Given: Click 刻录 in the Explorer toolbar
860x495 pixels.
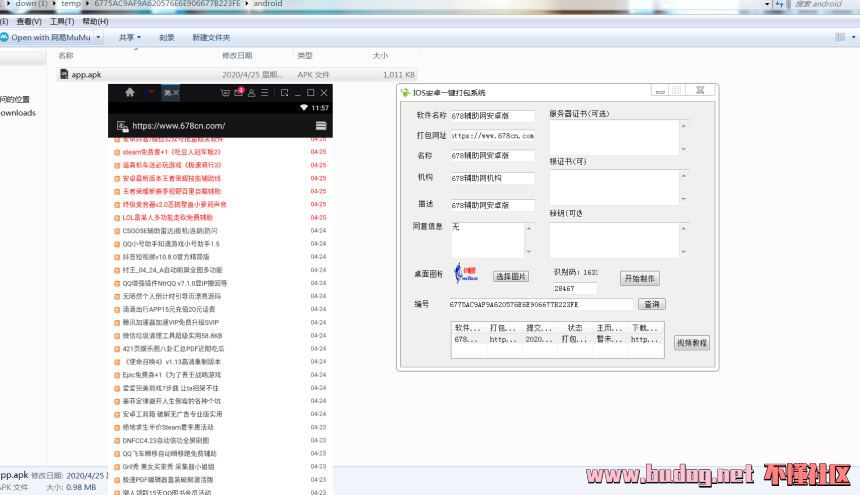Looking at the screenshot, I should (x=167, y=37).
